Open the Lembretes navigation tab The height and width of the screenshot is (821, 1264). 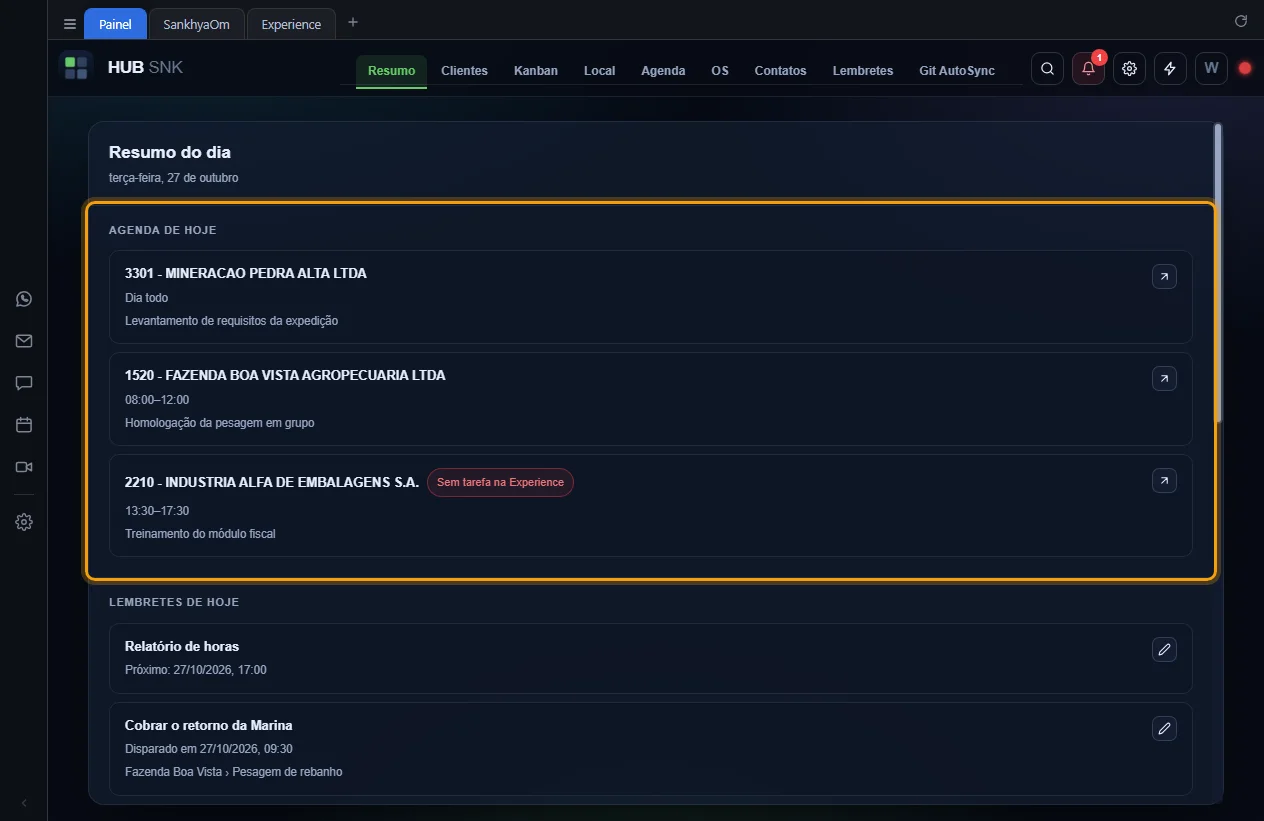(863, 71)
